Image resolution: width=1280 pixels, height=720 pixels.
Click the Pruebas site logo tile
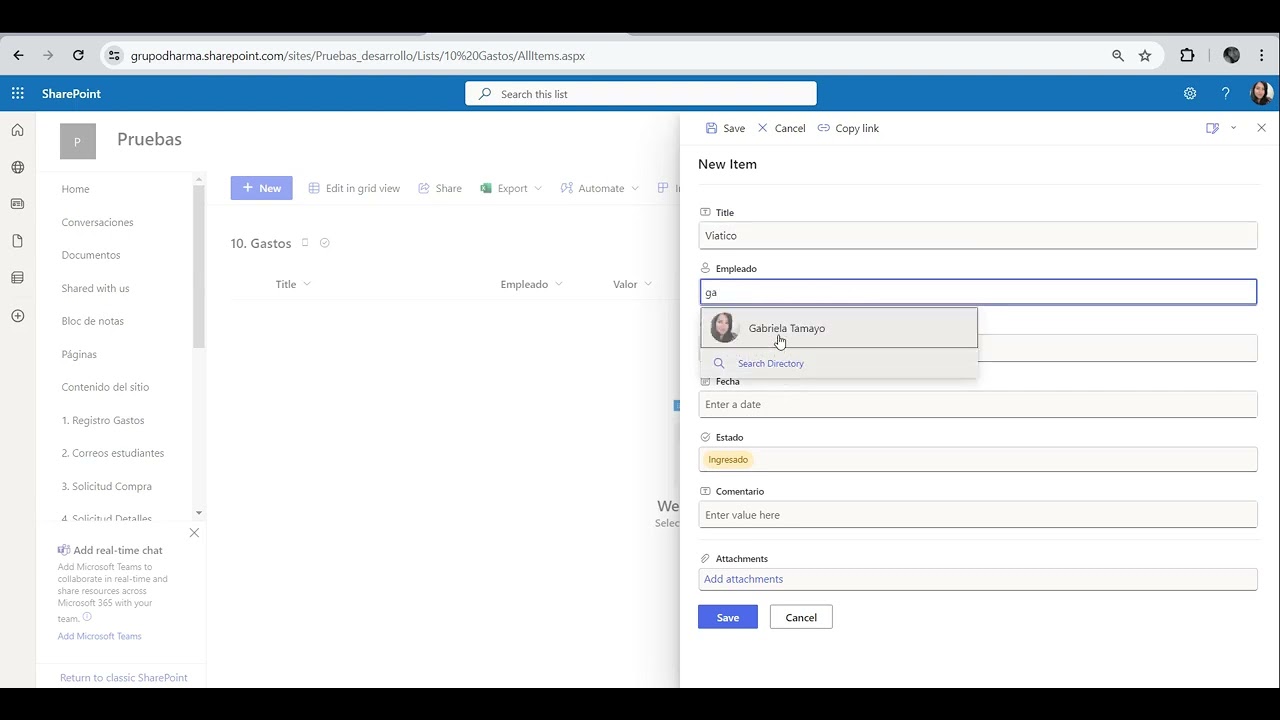pos(78,142)
